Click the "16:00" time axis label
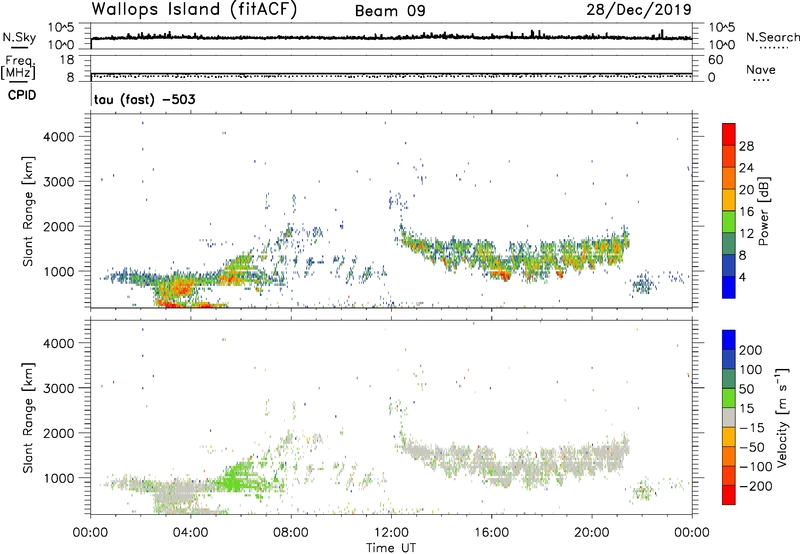Viewport: 800px width, 554px height. click(x=491, y=533)
